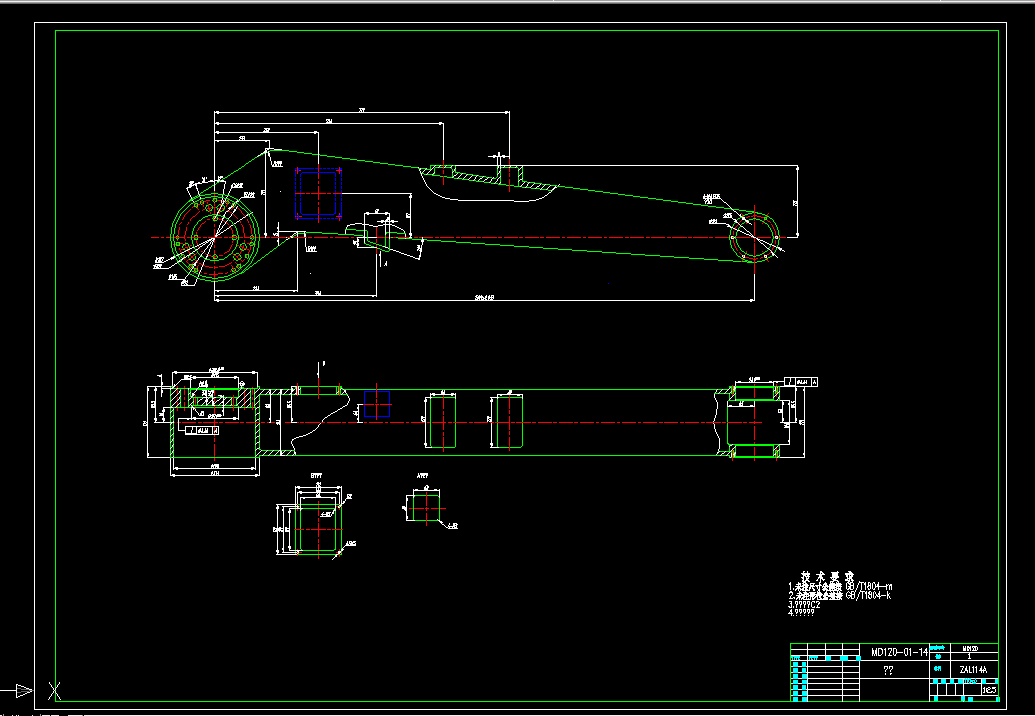Select the quantity value 1 in title block
Image resolution: width=1035 pixels, height=716 pixels.
(970, 657)
